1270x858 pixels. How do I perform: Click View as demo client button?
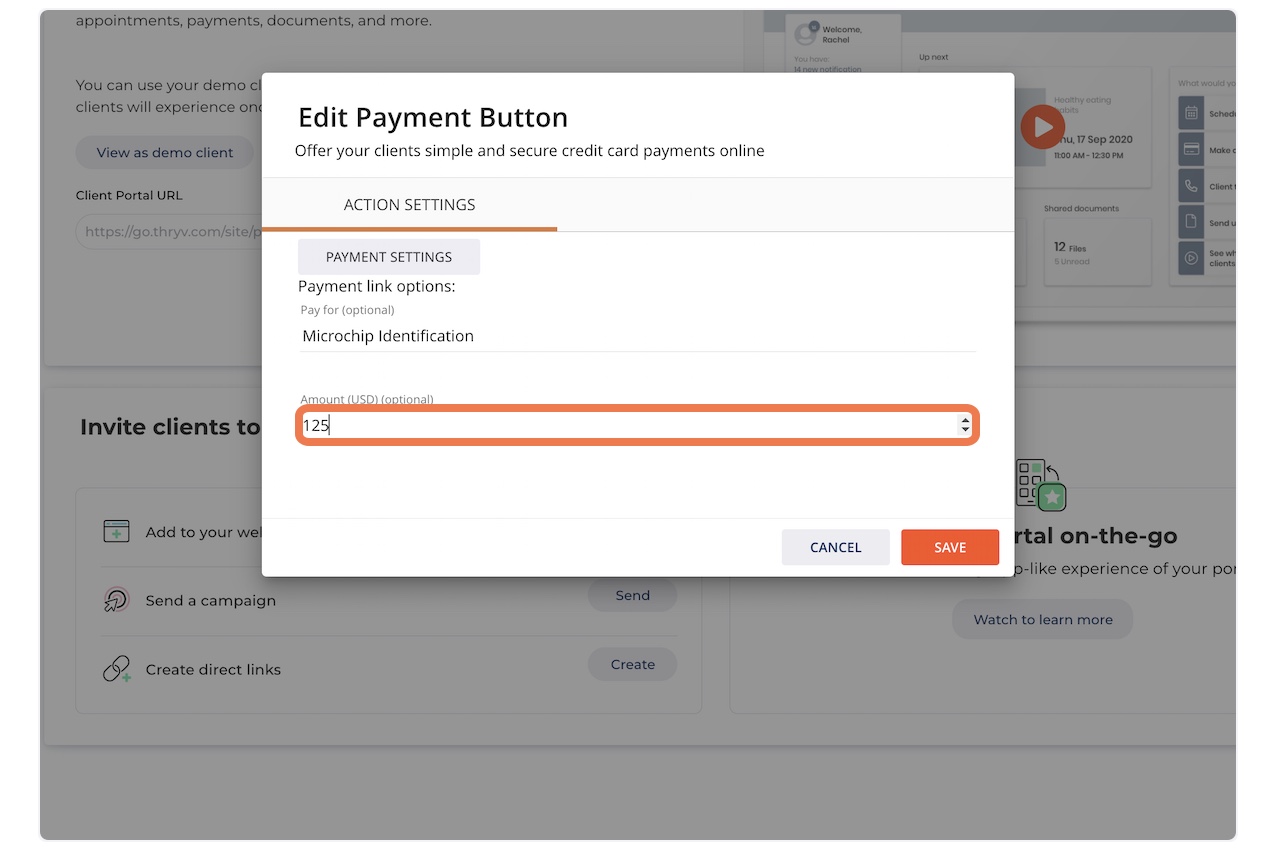(165, 153)
